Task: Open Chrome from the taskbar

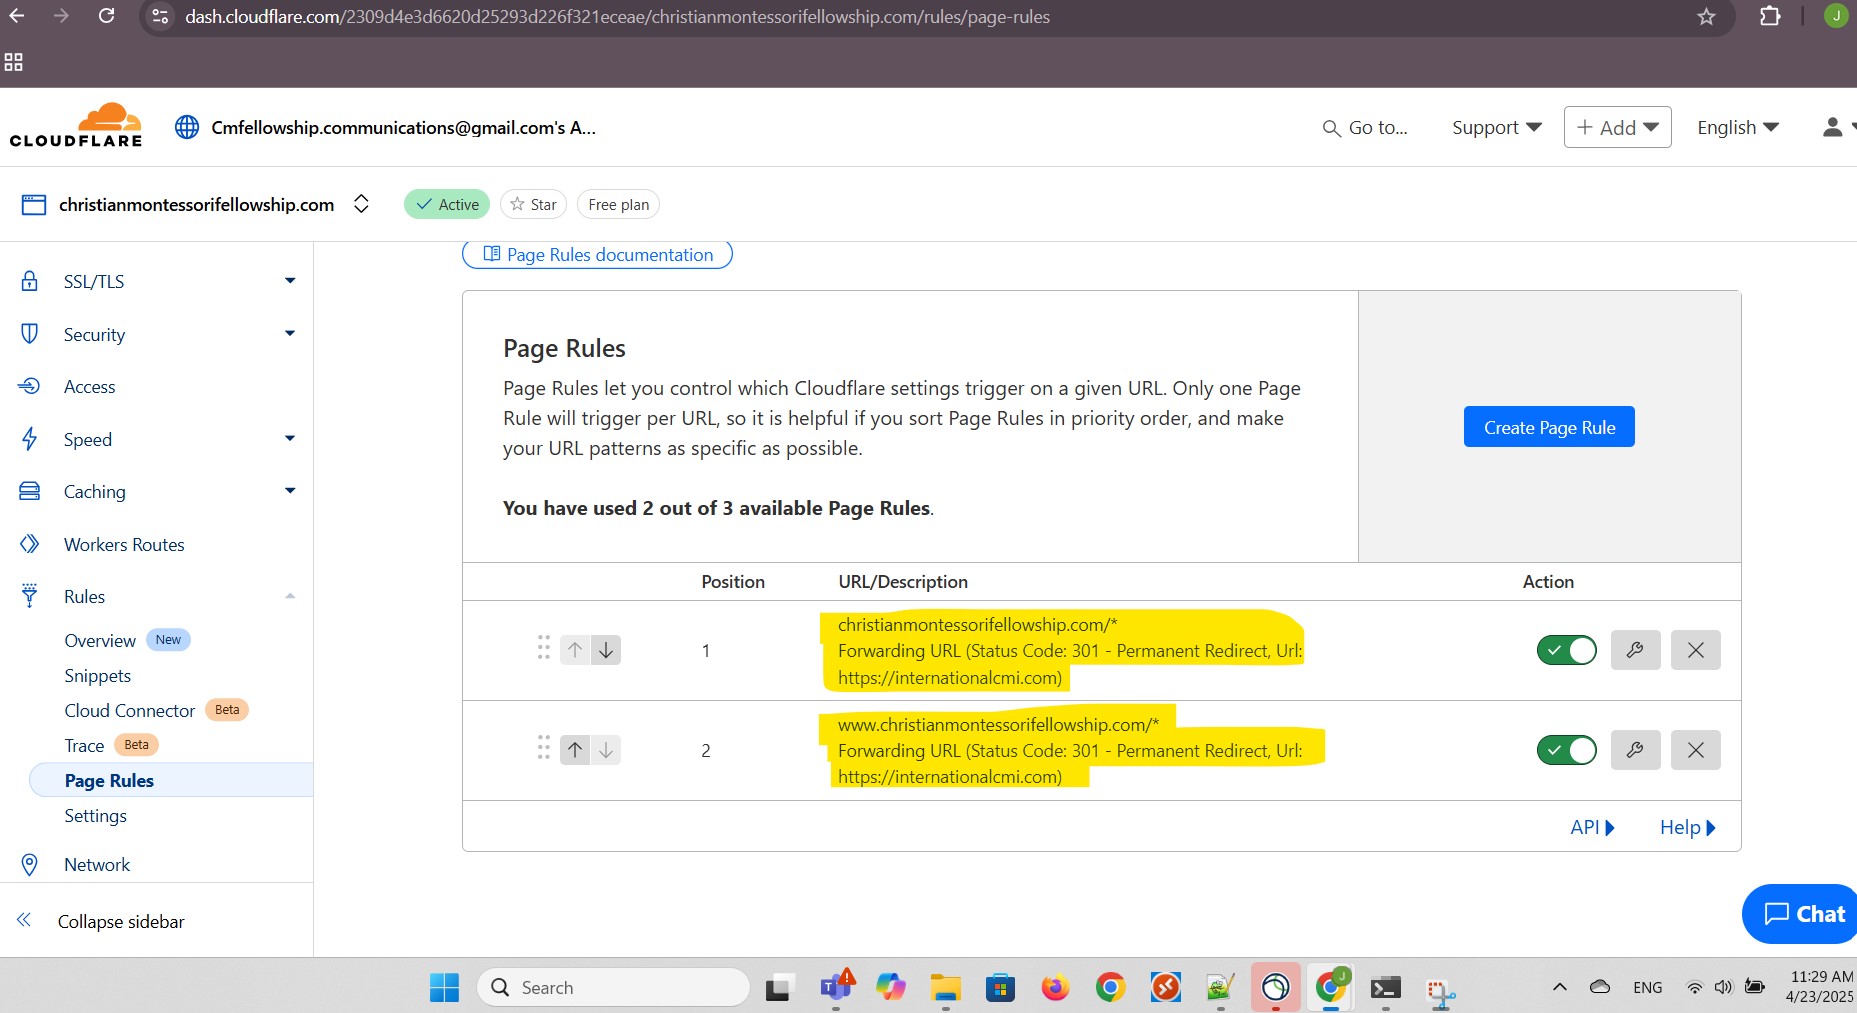Action: (x=1110, y=988)
